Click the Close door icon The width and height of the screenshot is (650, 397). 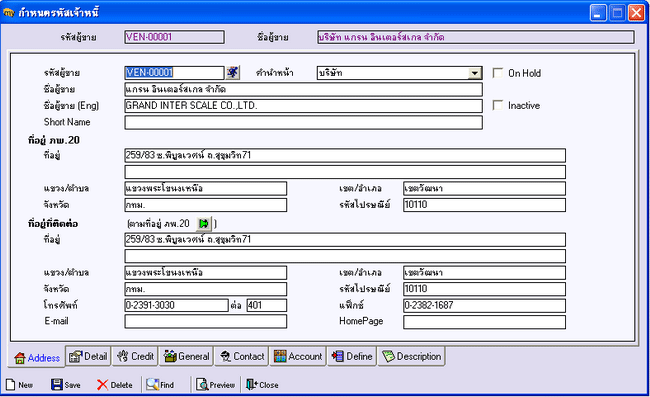click(252, 385)
